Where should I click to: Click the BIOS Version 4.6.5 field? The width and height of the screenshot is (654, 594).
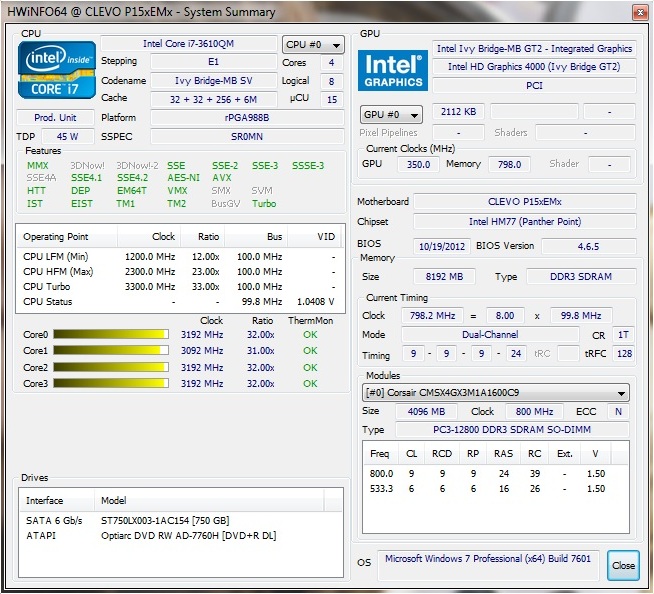tap(589, 246)
